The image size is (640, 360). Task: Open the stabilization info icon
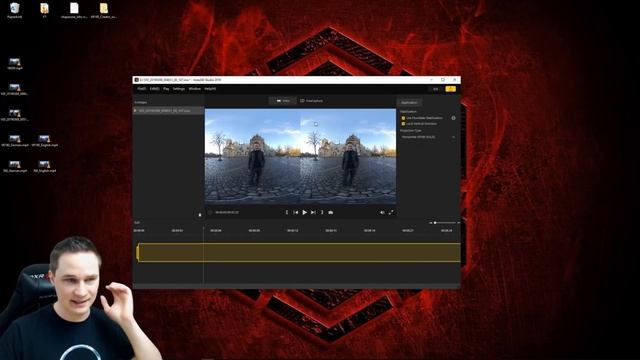coord(453,118)
